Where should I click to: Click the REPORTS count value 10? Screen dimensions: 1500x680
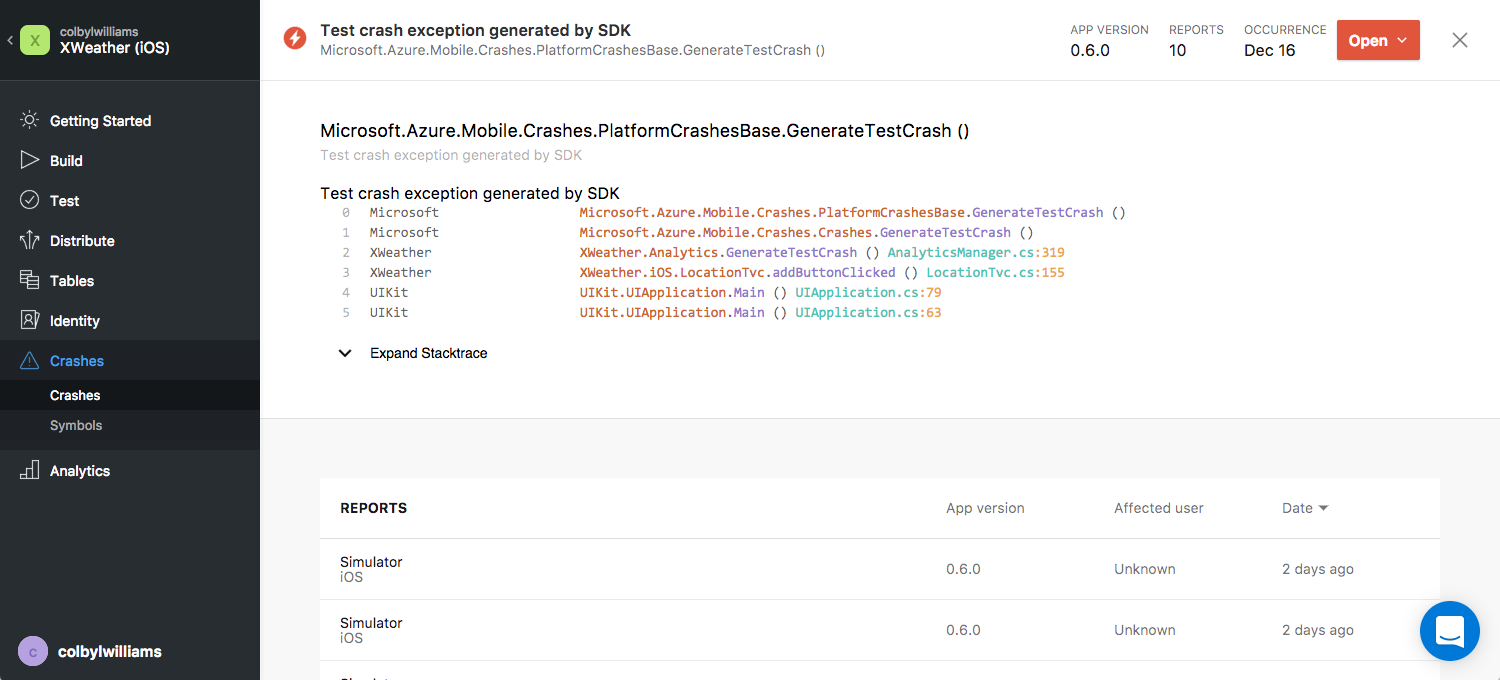[1178, 50]
